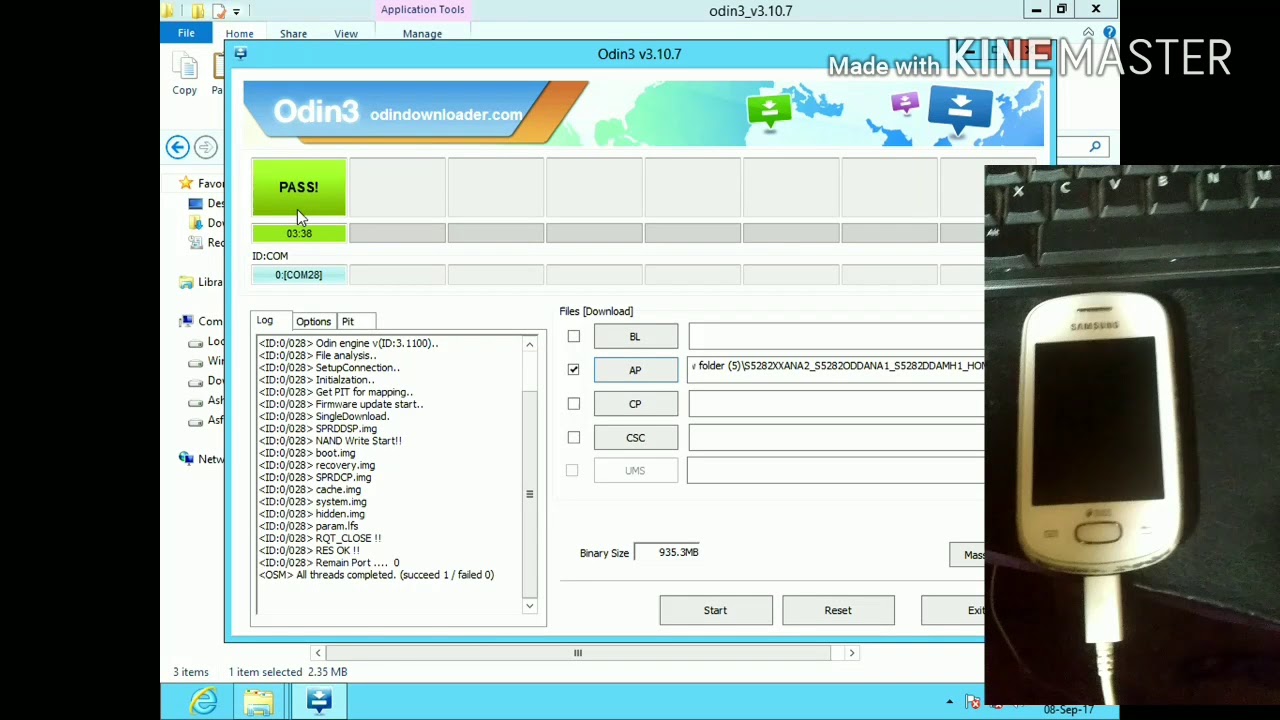Image resolution: width=1280 pixels, height=720 pixels.
Task: Click Explorer's Forward arrow
Action: 205,147
